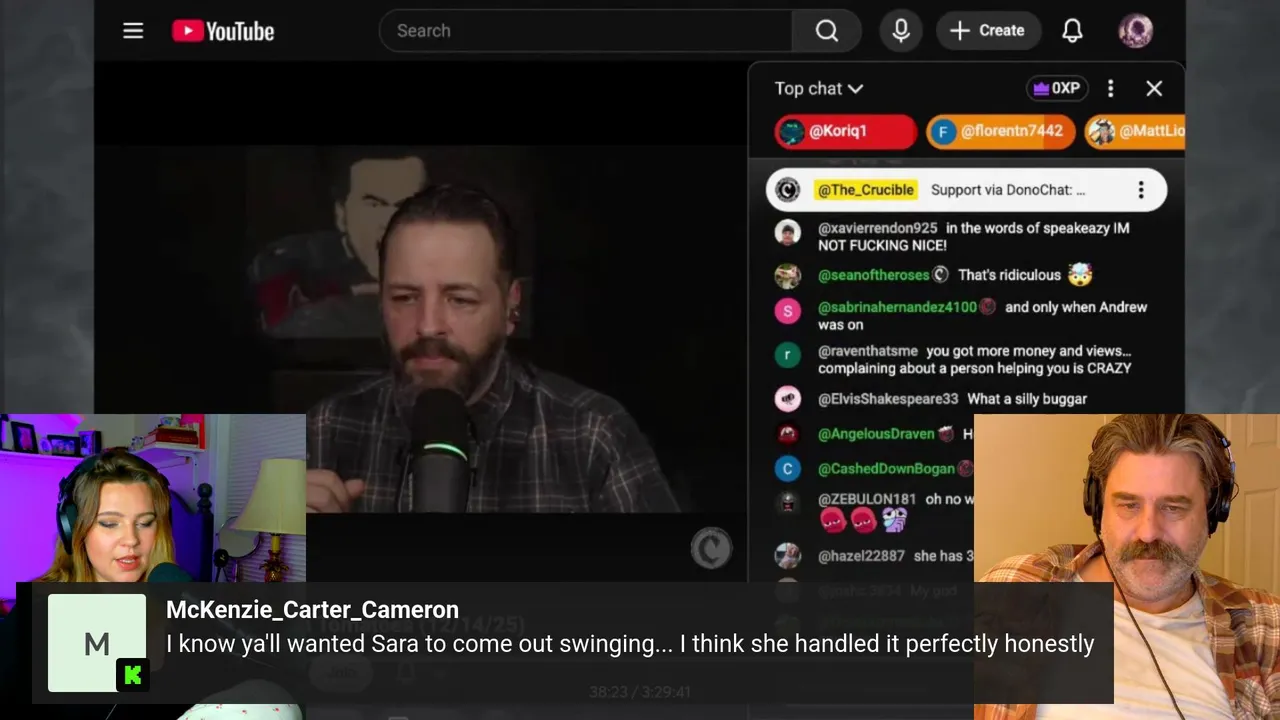This screenshot has height=720, width=1280.
Task: Focus the Search input field
Action: pos(586,31)
